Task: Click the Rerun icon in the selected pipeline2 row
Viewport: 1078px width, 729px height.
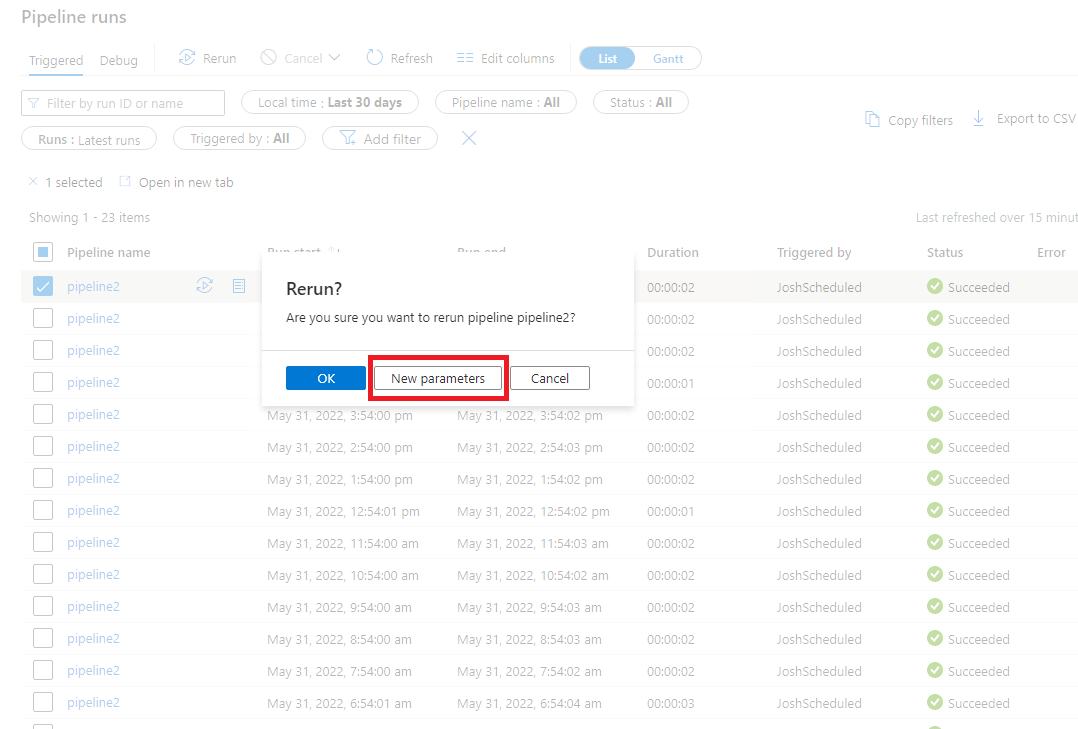Action: pos(205,285)
